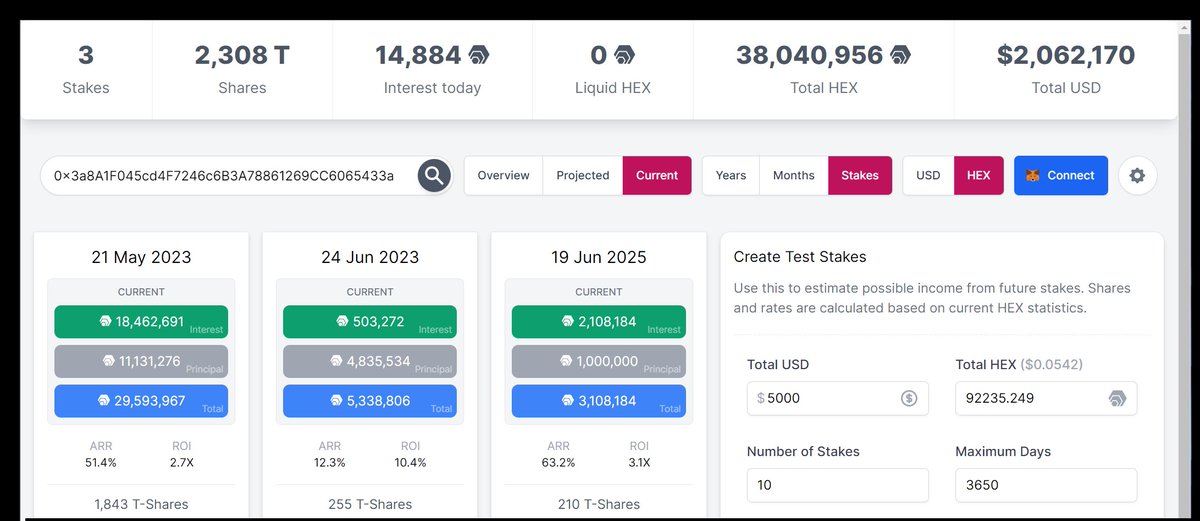Image resolution: width=1200 pixels, height=521 pixels.
Task: Click the HEX logo in Total HEX field
Action: coord(1117,398)
